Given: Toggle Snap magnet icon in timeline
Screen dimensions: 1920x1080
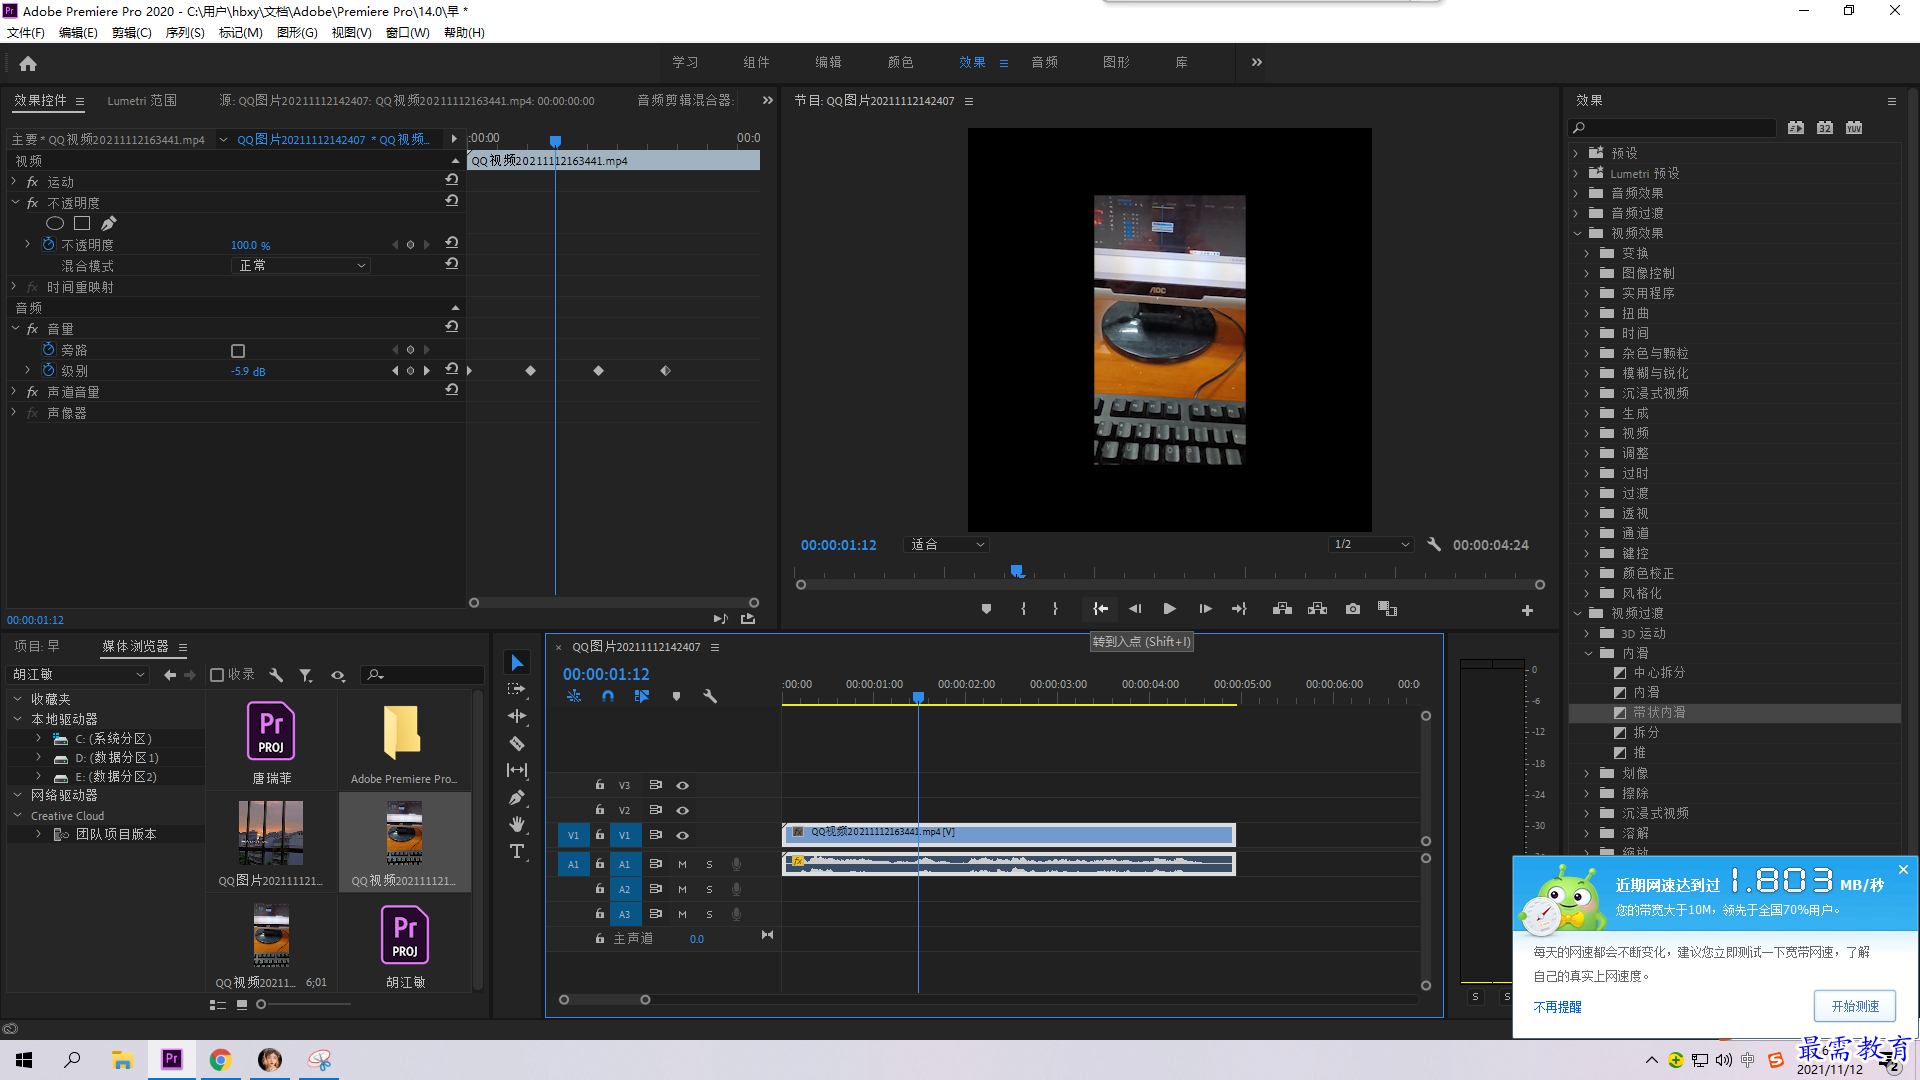Looking at the screenshot, I should coord(608,696).
